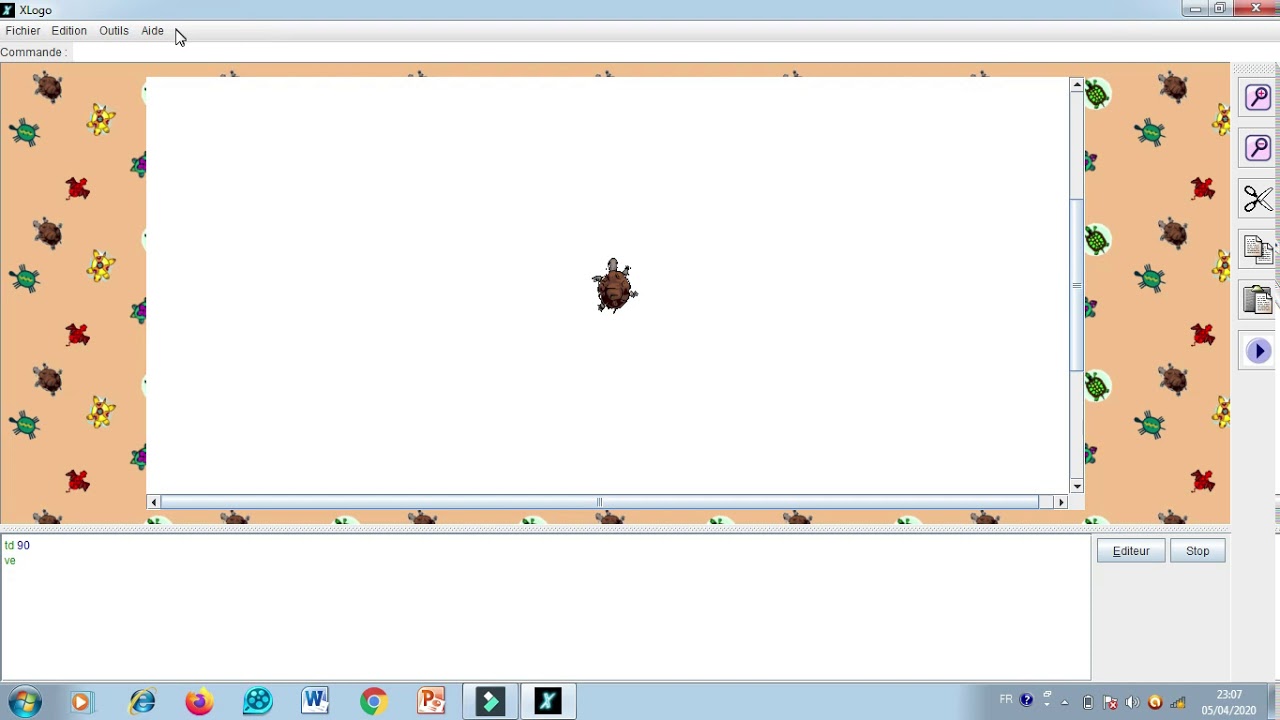Click the zoom in magnifier icon
The image size is (1280, 720).
[x=1258, y=97]
